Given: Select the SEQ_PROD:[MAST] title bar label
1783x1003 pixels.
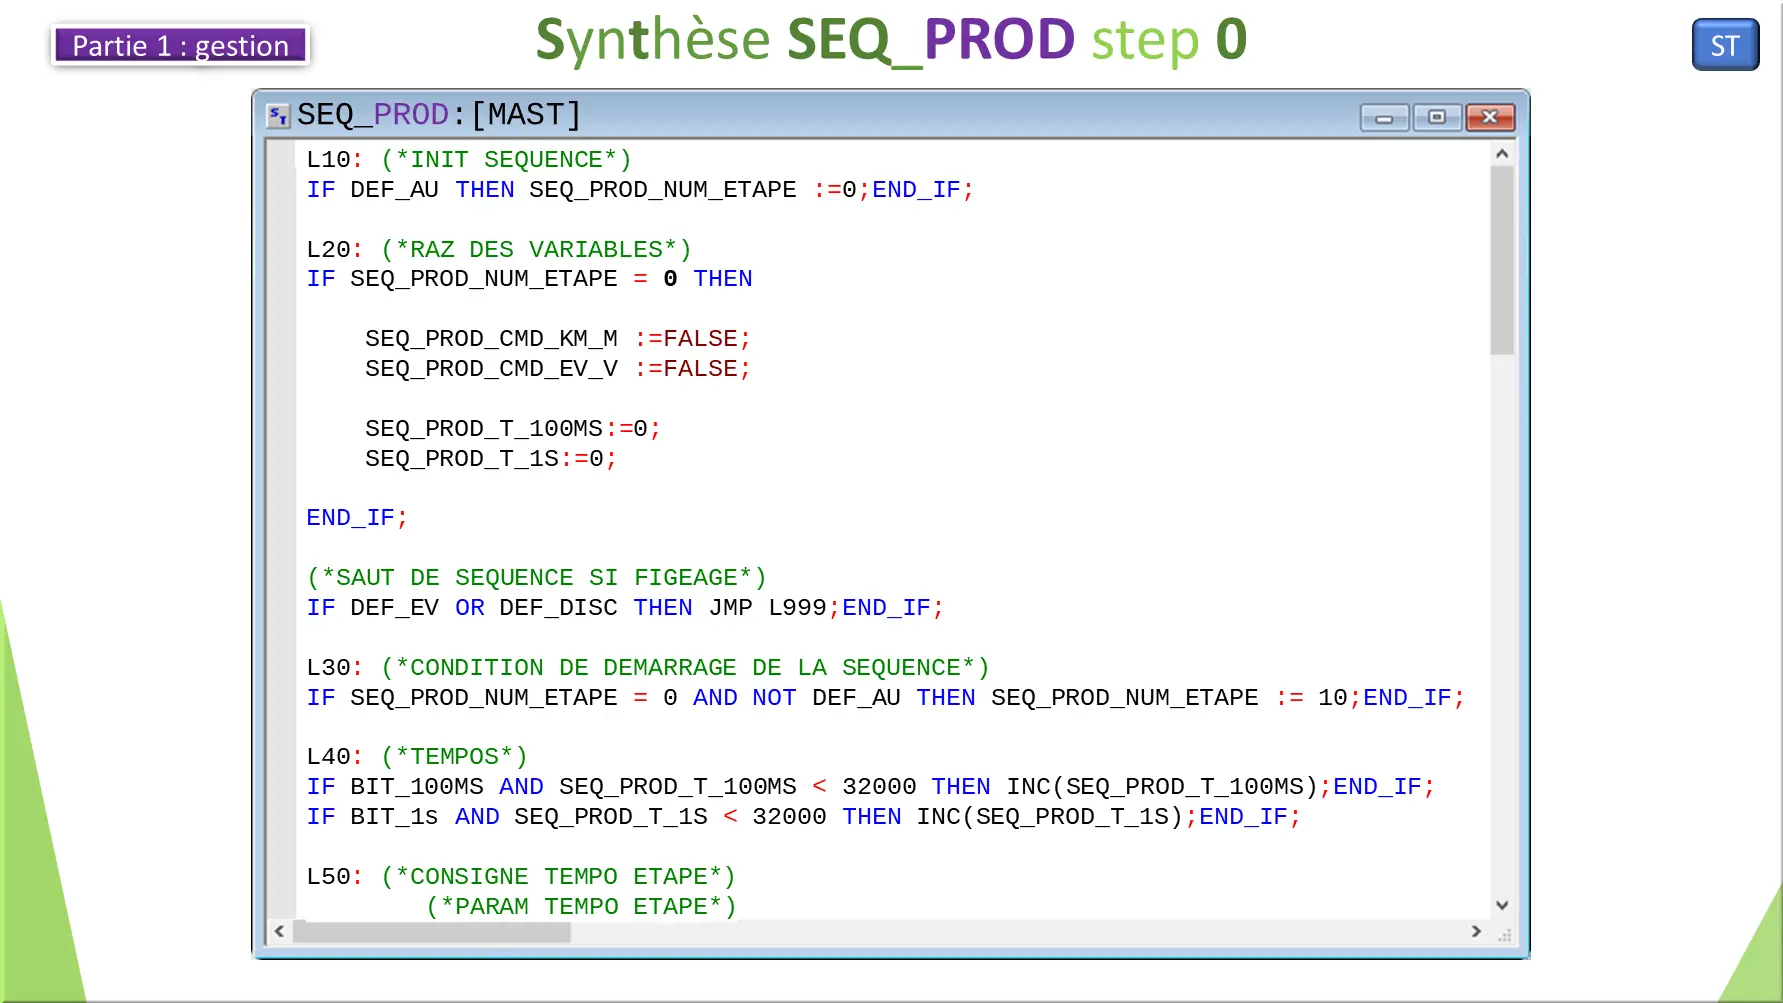Looking at the screenshot, I should (x=438, y=114).
